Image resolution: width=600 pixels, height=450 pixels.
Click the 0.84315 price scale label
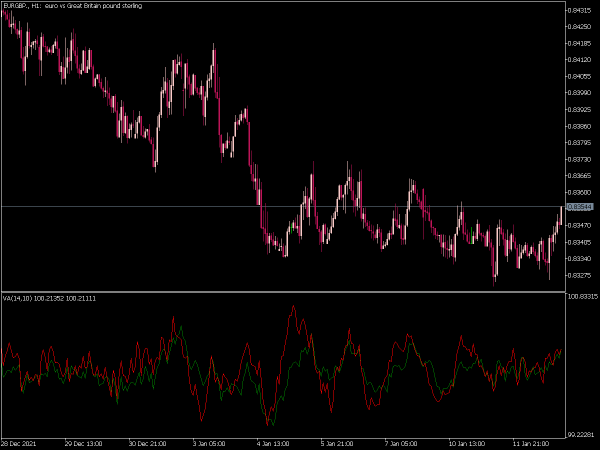(x=580, y=10)
